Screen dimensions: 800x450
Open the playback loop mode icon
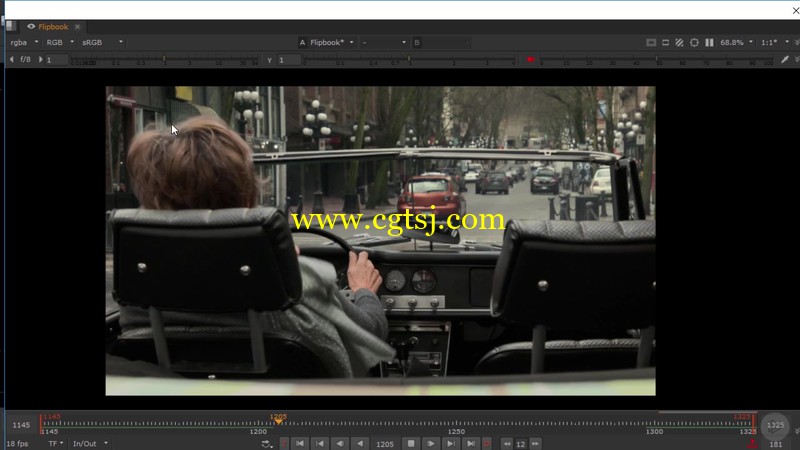point(266,443)
